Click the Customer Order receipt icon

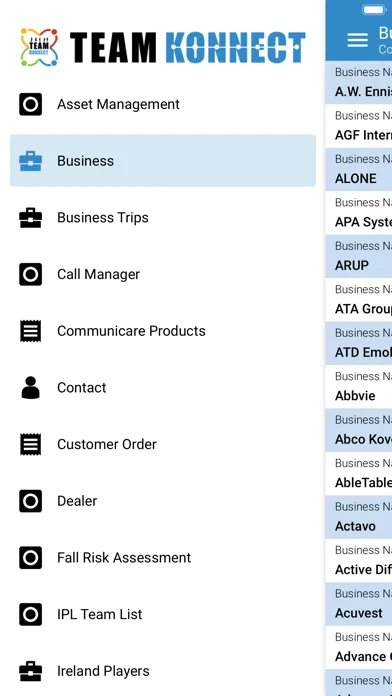point(31,444)
